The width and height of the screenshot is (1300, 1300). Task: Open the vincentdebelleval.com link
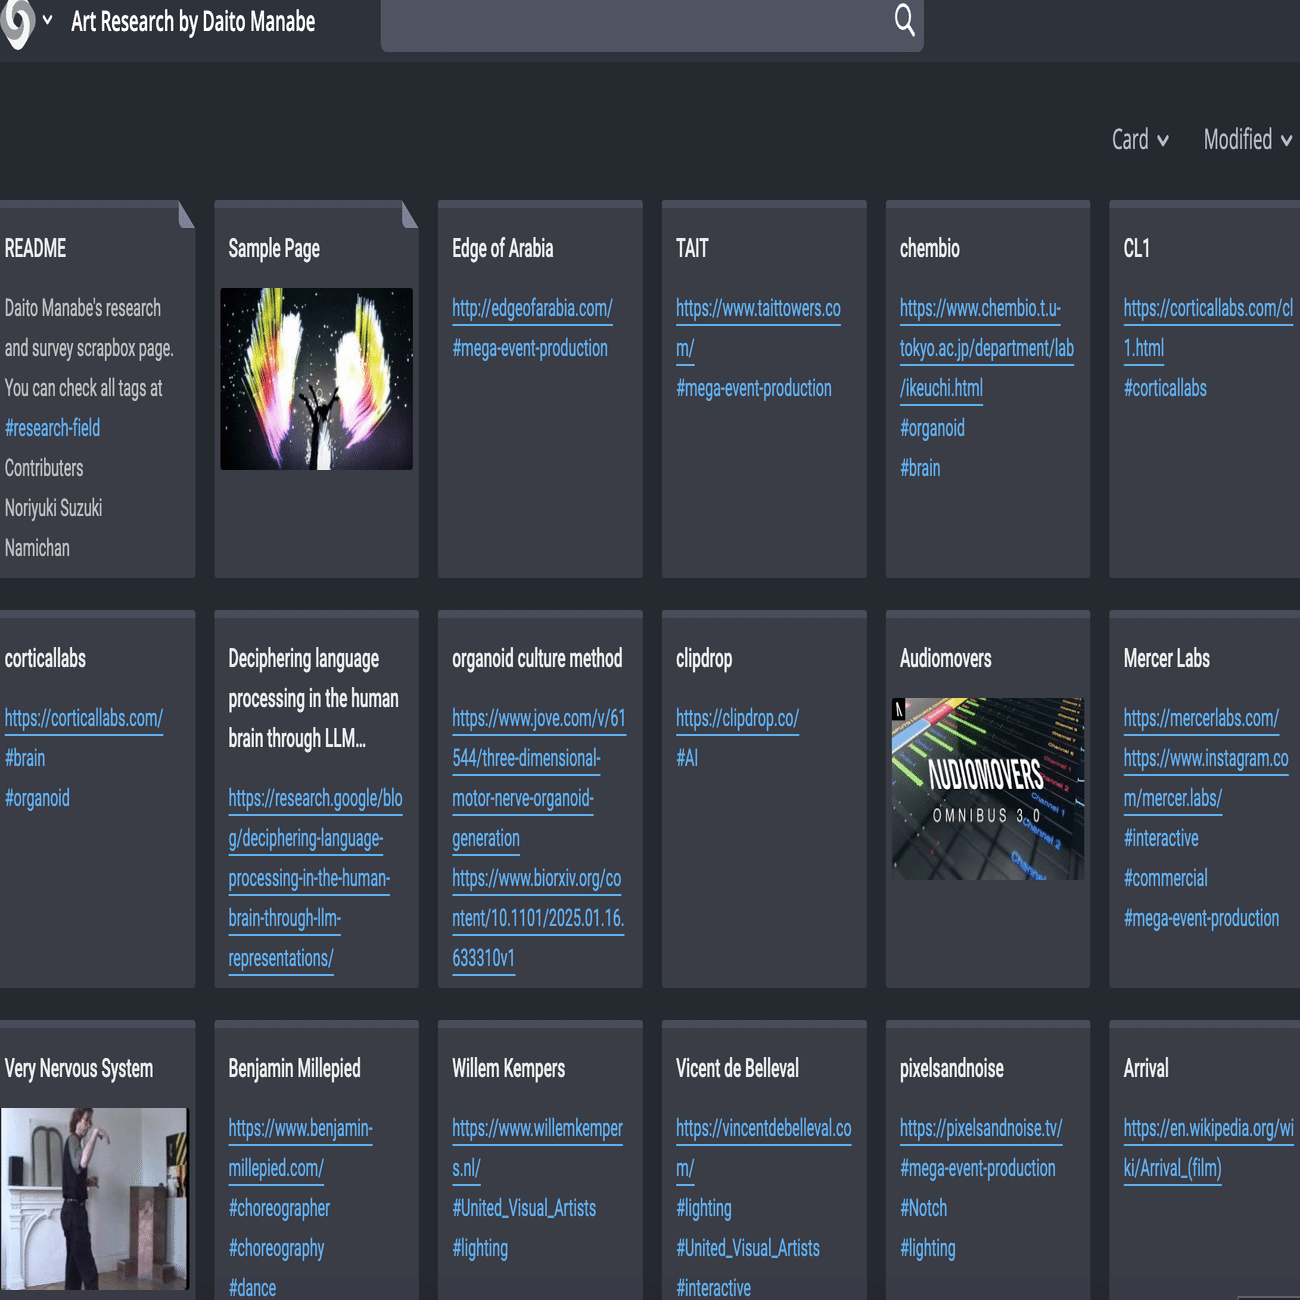[764, 1148]
